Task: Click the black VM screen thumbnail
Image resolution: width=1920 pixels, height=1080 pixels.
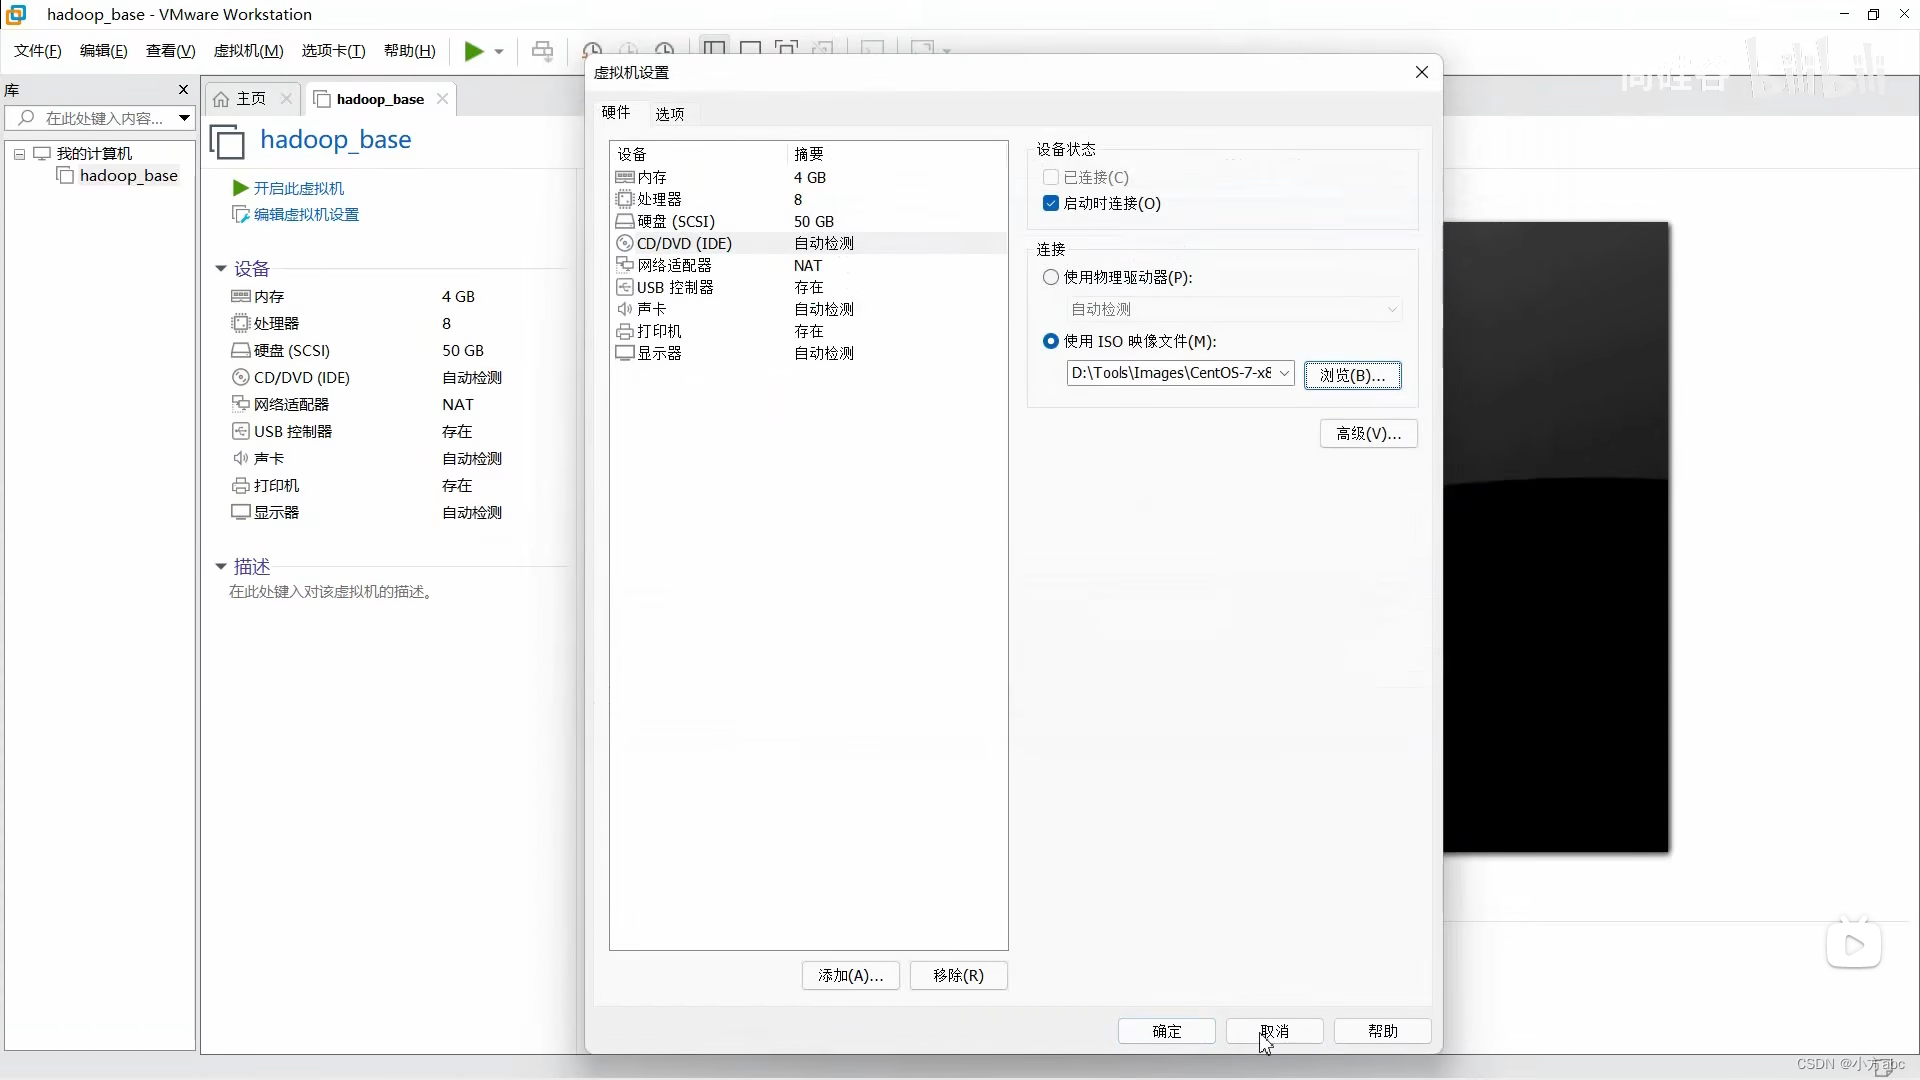Action: pos(1556,537)
